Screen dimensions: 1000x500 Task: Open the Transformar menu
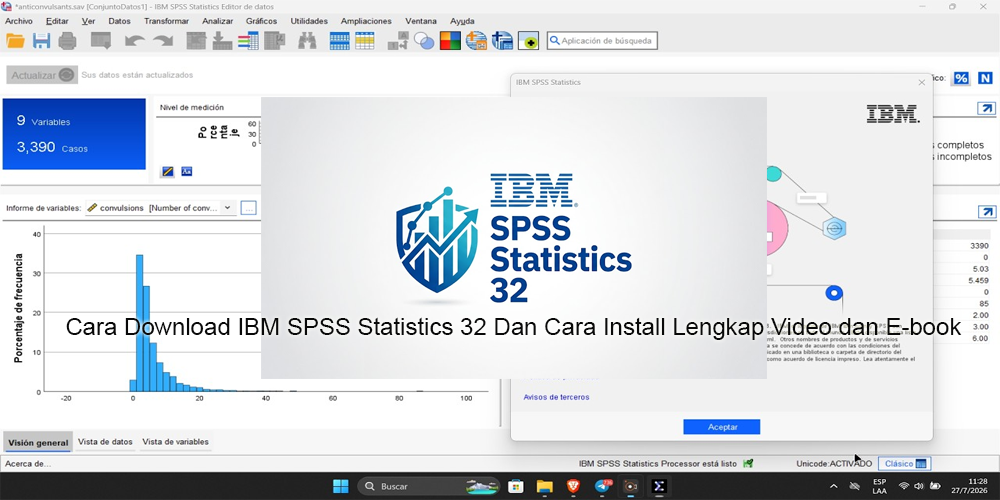(x=166, y=21)
